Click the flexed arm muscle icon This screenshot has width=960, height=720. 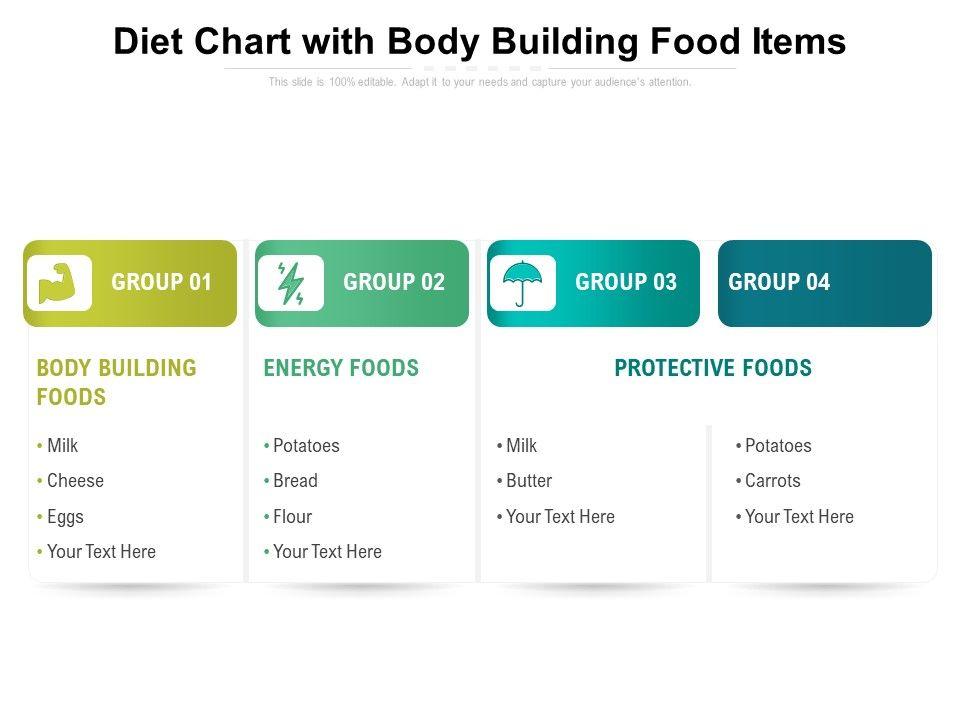click(59, 283)
